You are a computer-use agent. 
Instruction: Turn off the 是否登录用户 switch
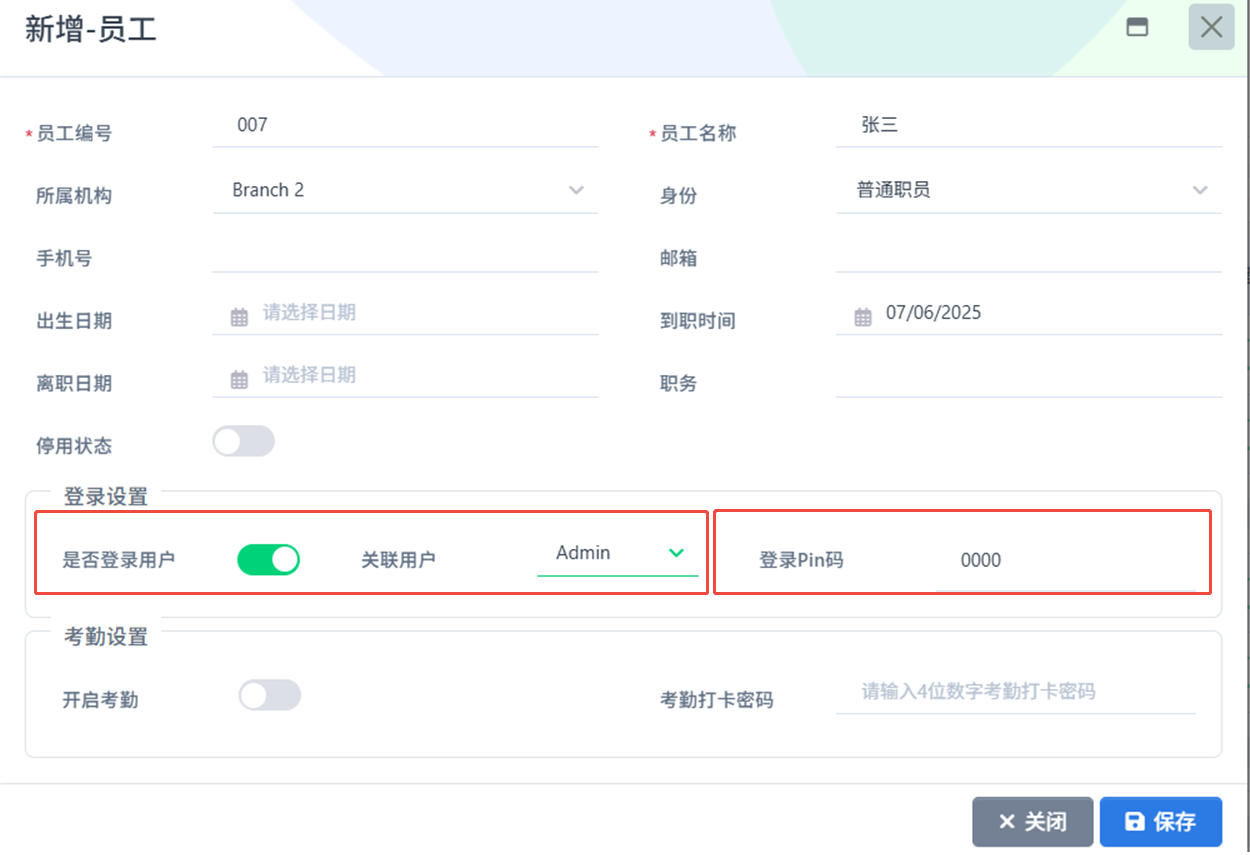click(268, 559)
